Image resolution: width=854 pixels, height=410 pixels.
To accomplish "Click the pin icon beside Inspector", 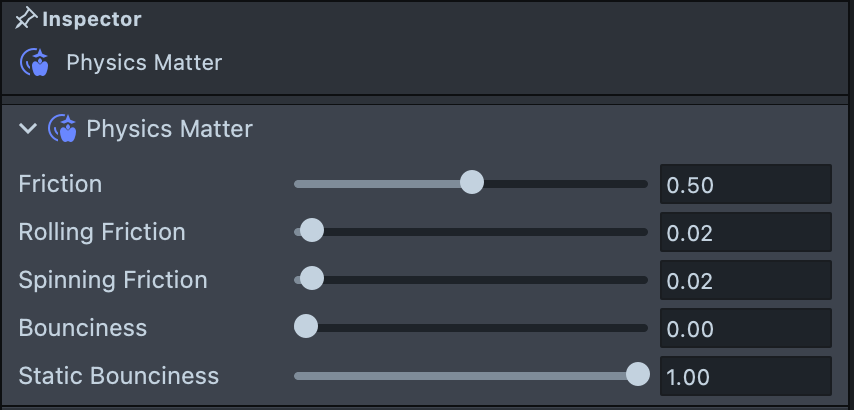I will (x=26, y=19).
